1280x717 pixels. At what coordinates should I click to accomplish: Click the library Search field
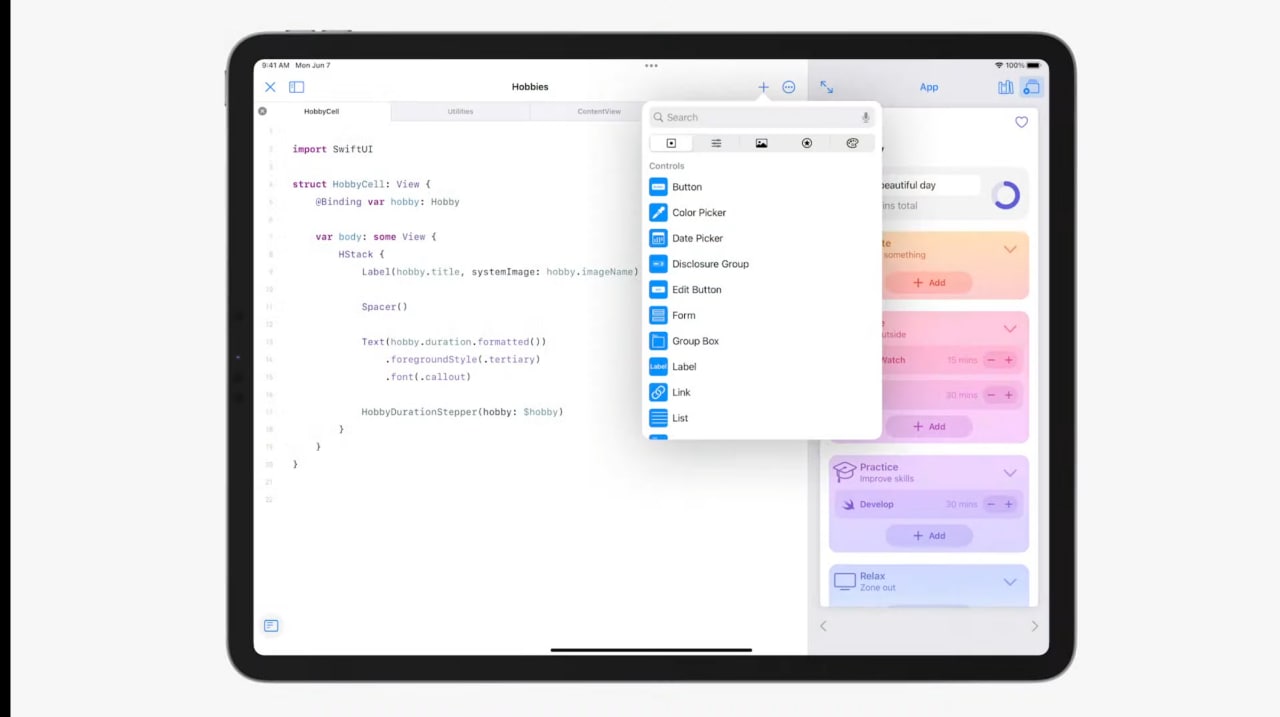762,117
